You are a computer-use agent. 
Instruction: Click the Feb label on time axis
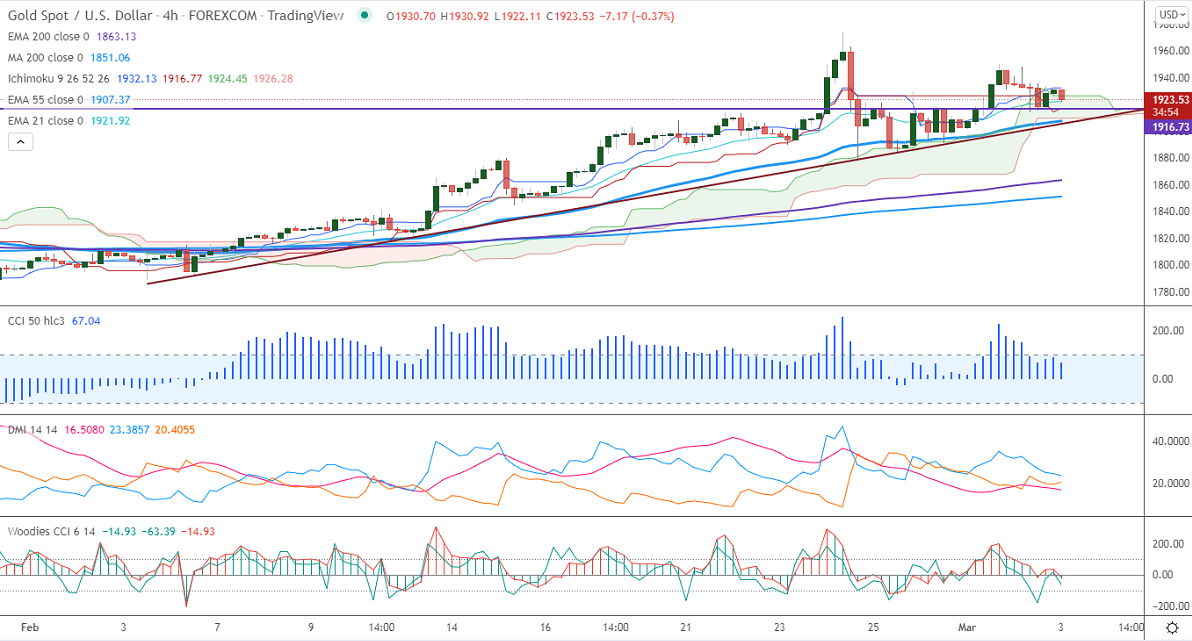(30, 627)
